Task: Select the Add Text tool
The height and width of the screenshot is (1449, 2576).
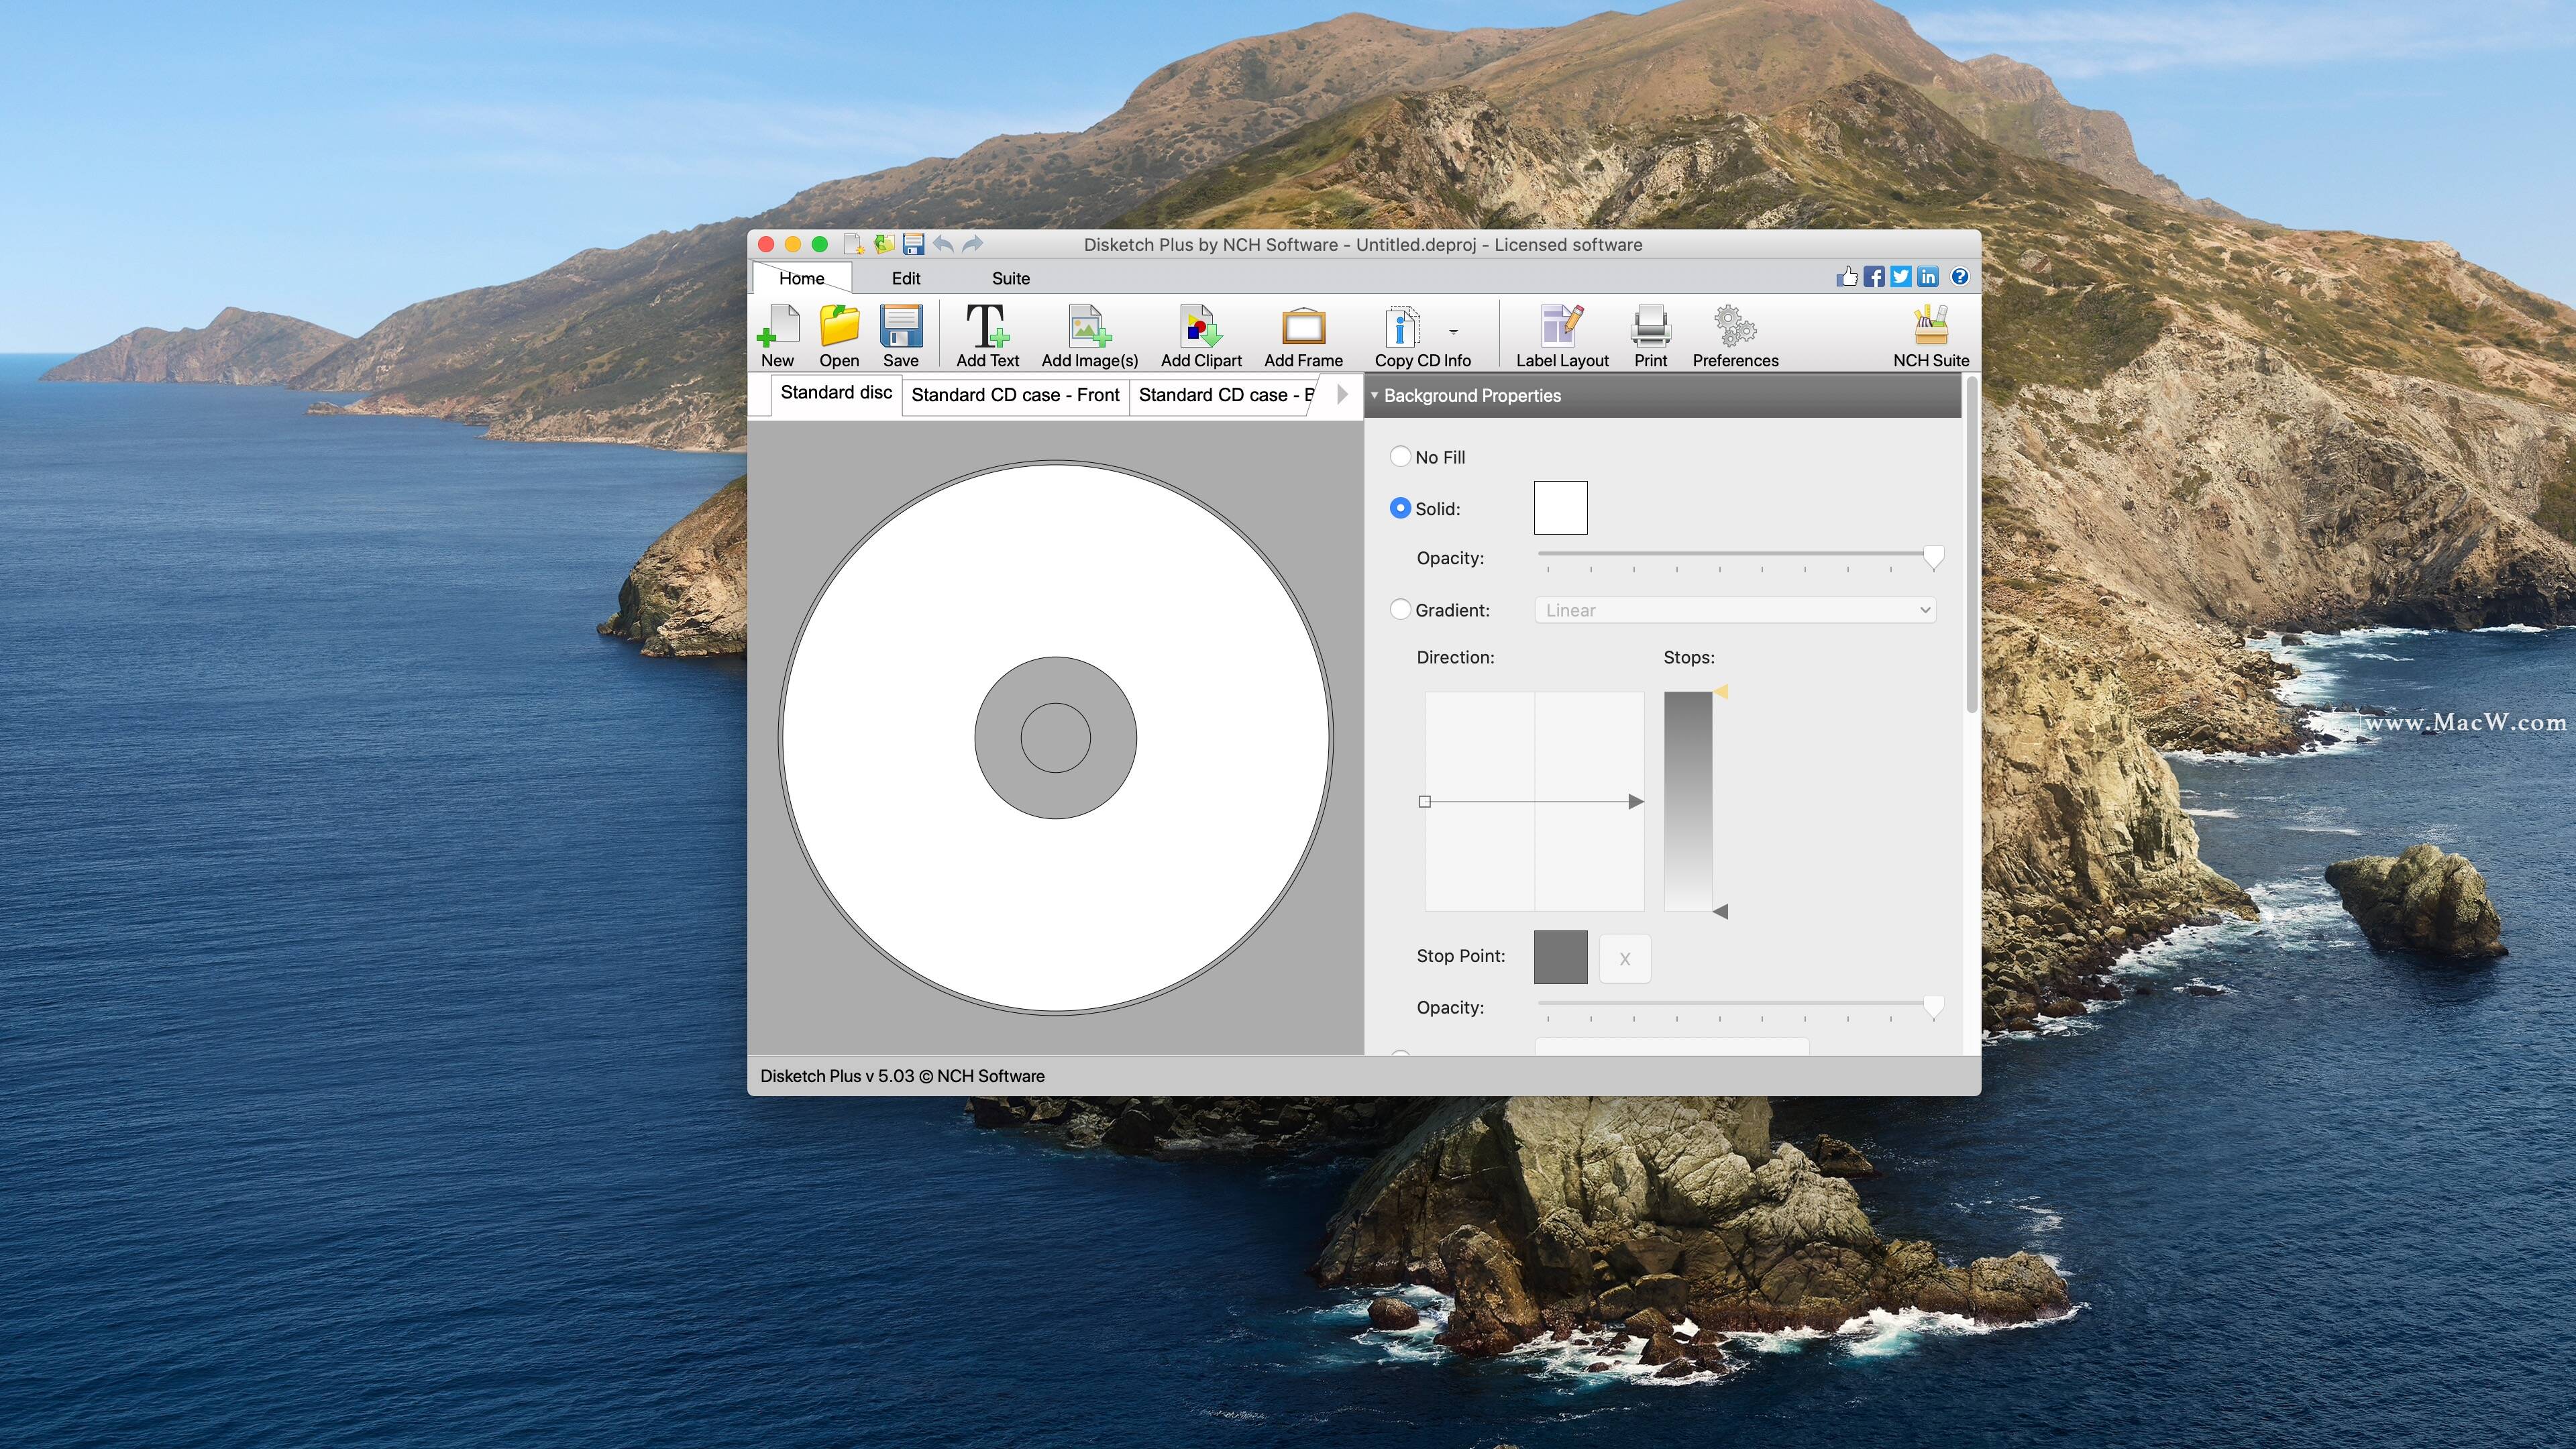Action: click(x=987, y=336)
